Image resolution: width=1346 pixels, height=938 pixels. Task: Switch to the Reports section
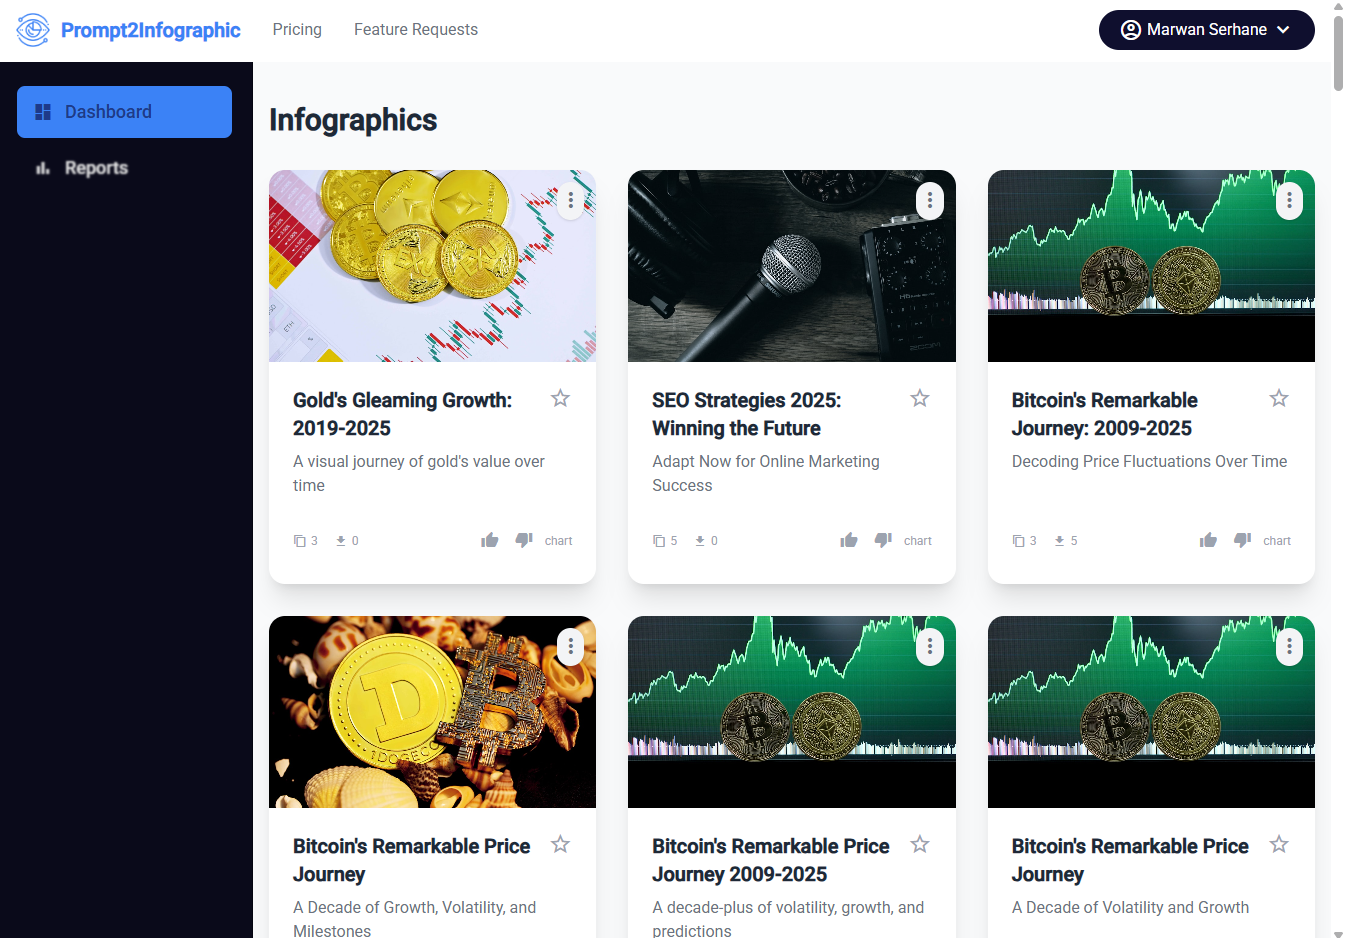[x=96, y=168]
